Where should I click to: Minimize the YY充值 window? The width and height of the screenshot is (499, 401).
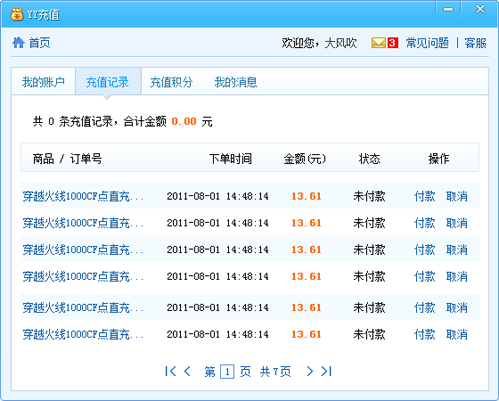click(x=448, y=9)
